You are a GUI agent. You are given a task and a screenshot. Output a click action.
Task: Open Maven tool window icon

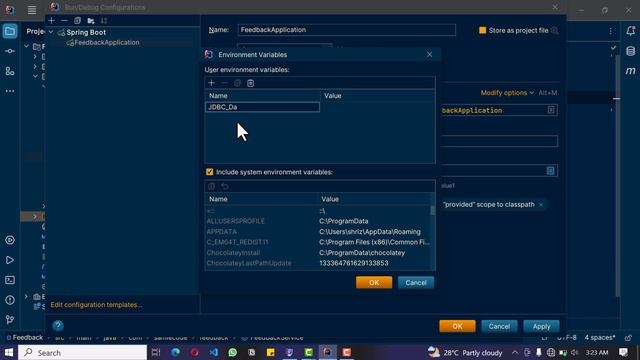point(630,71)
